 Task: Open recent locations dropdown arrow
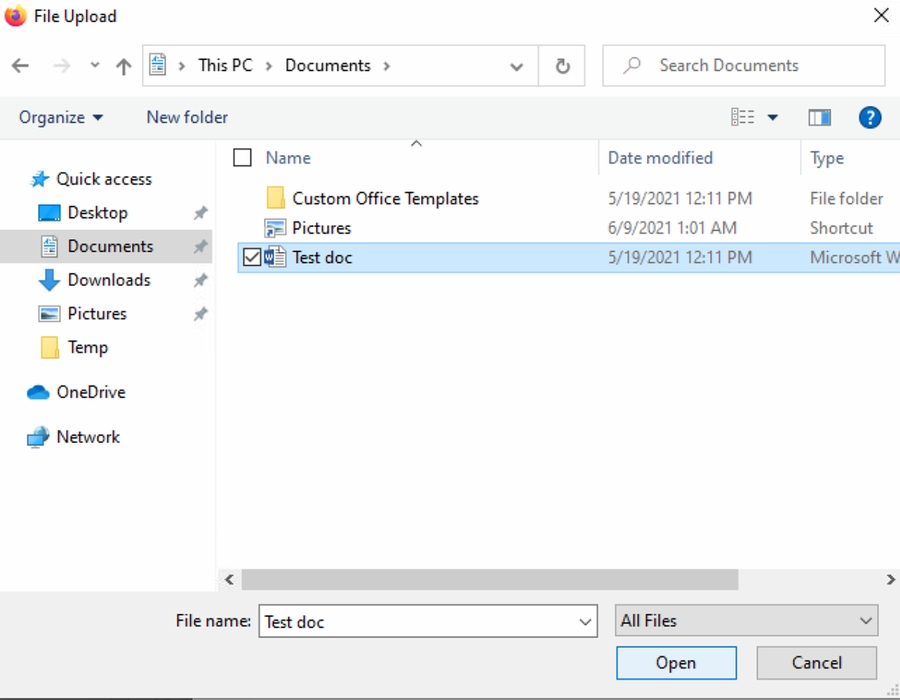(95, 66)
